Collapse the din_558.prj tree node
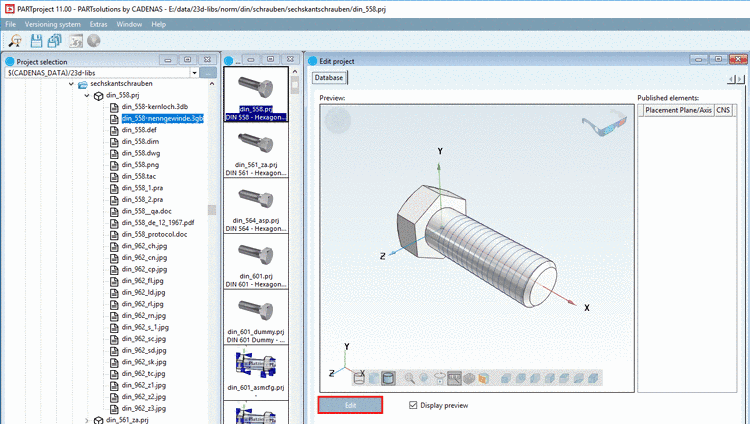Viewport: 750px width, 424px height. coord(87,96)
